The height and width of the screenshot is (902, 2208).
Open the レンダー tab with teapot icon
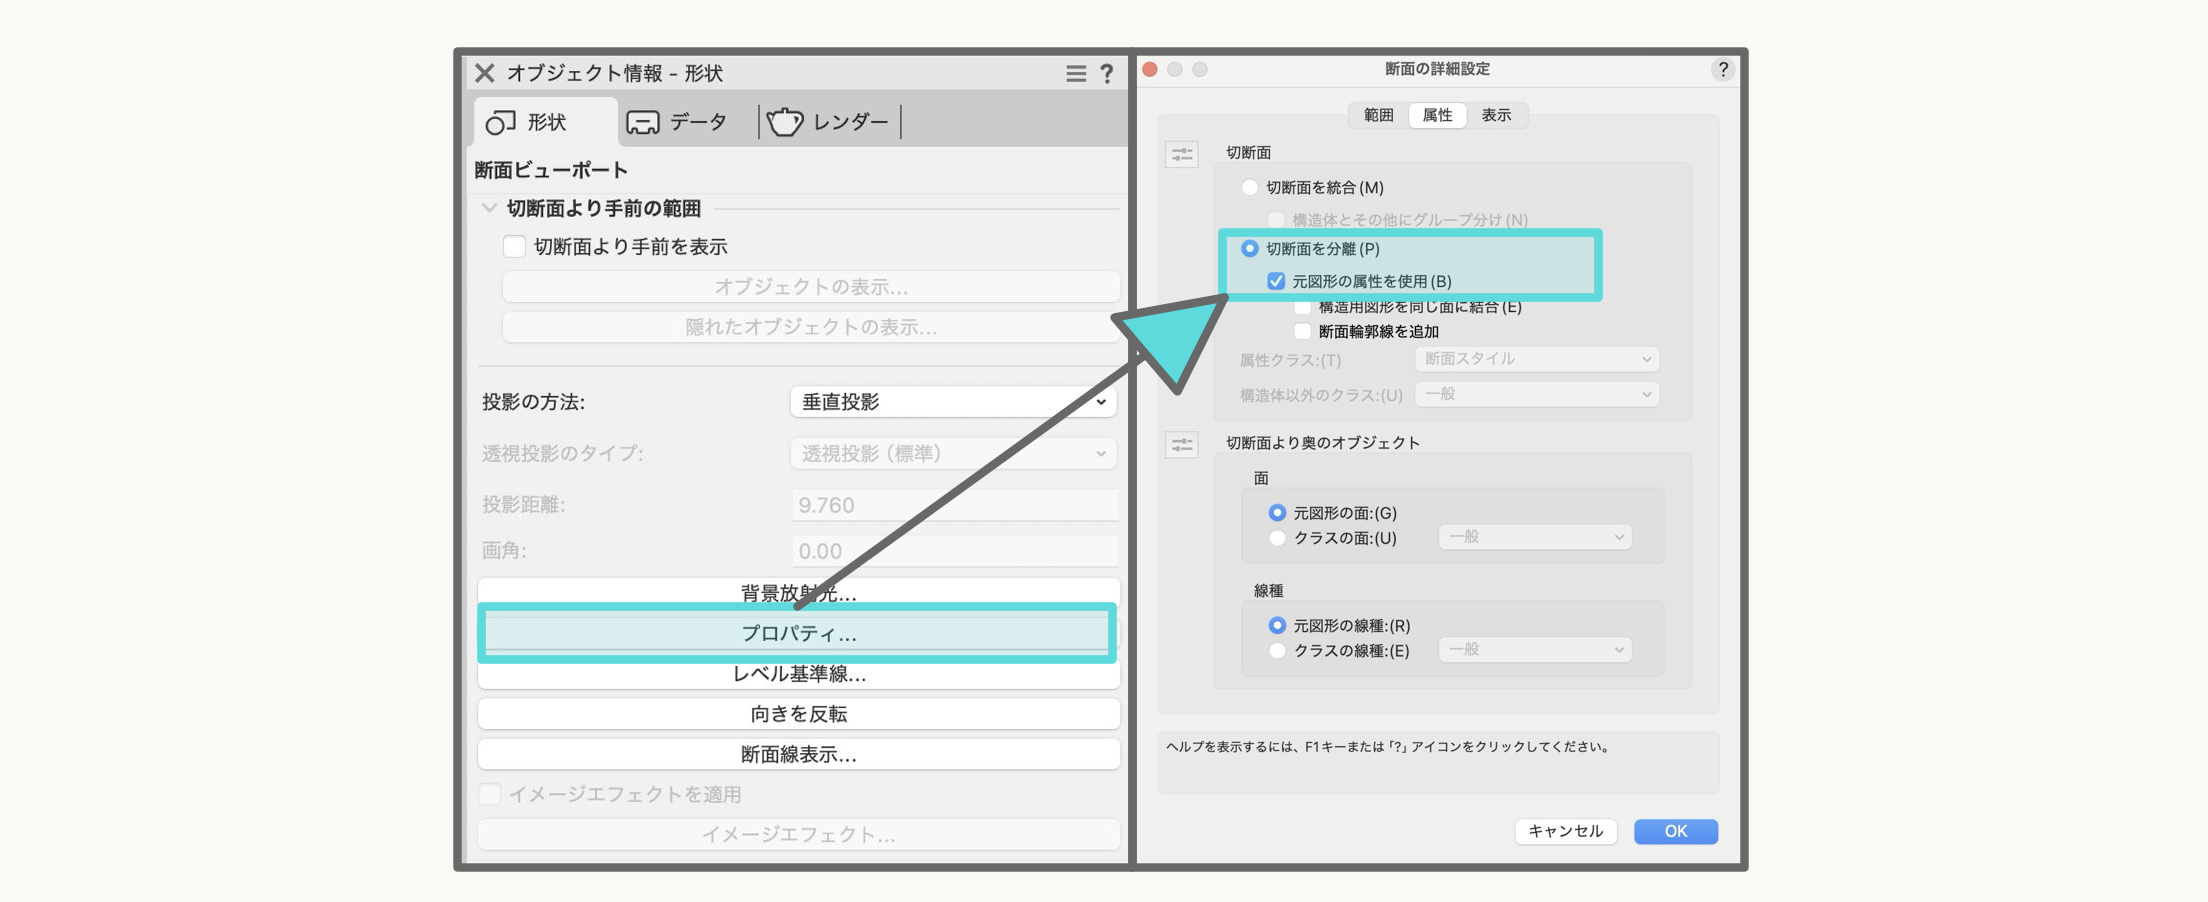point(828,122)
